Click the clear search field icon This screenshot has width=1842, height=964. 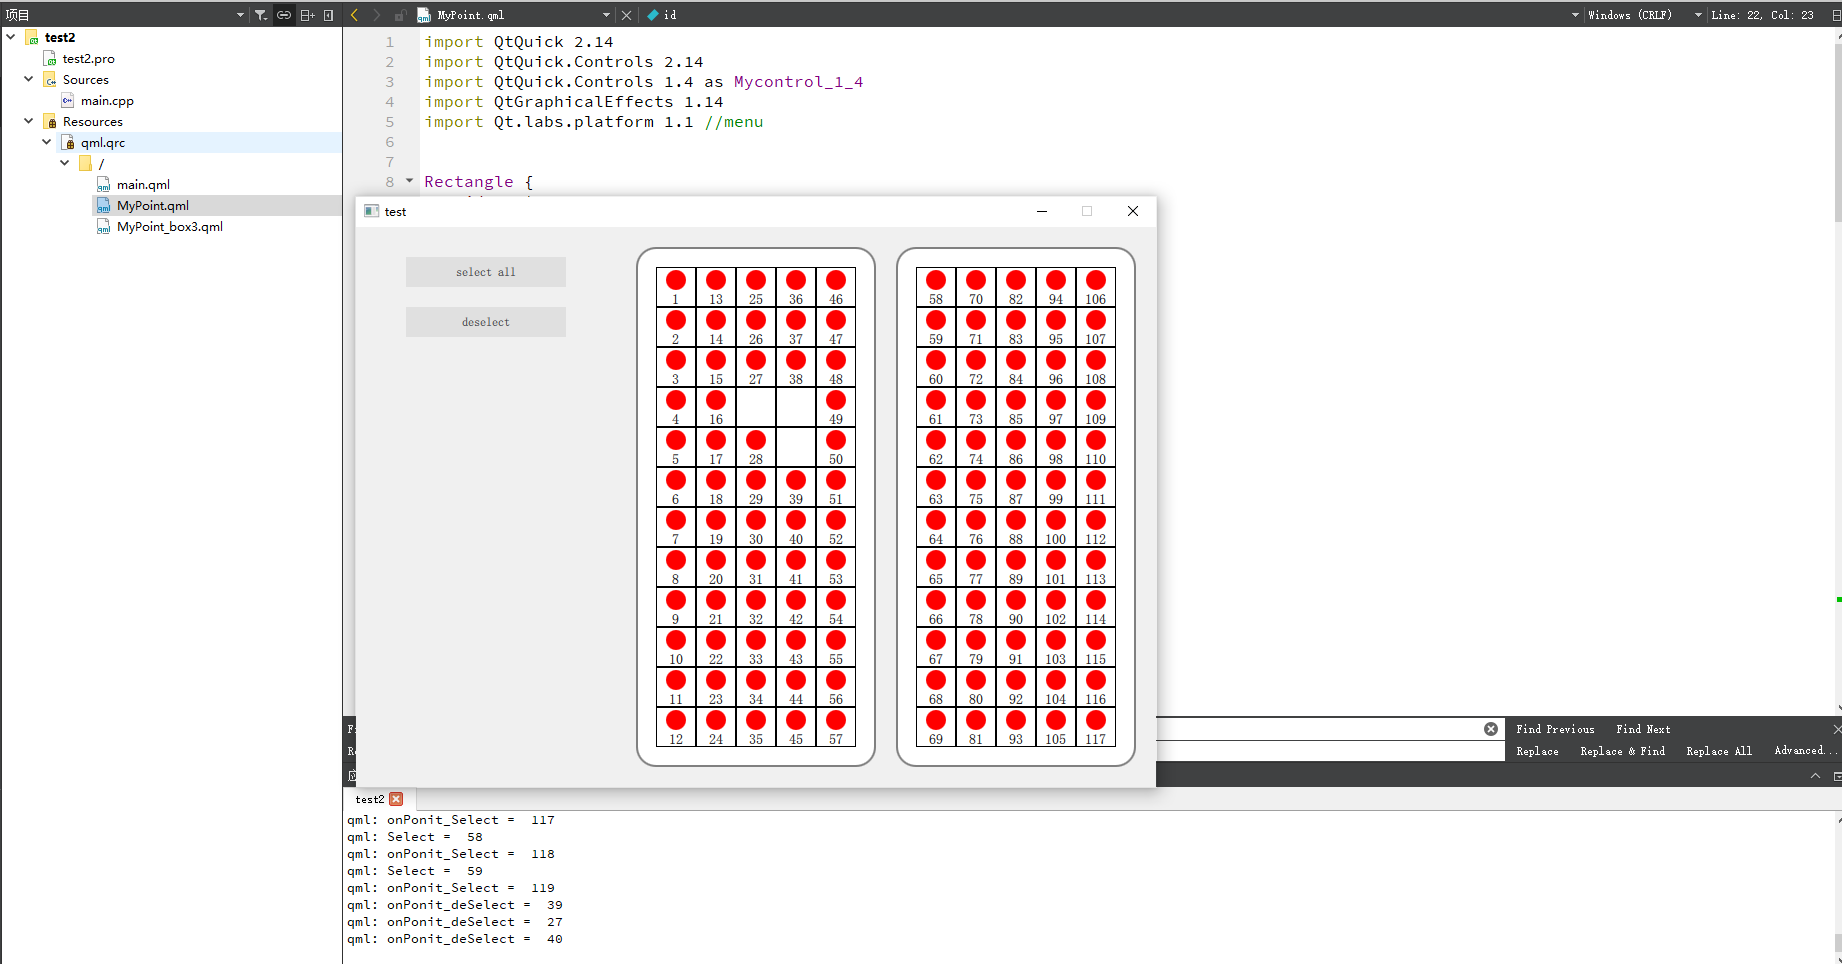pyautogui.click(x=1491, y=729)
